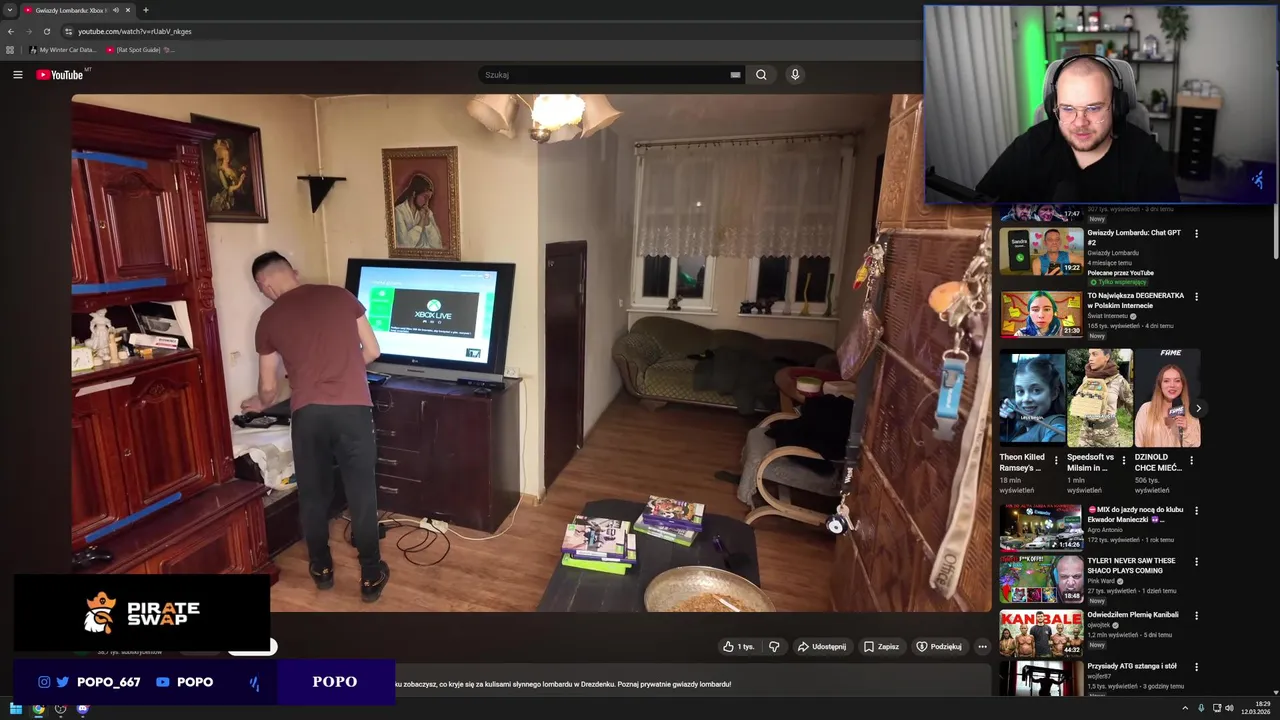Click the Chrome icon in taskbar
Viewport: 1280px width, 720px height.
click(38, 709)
